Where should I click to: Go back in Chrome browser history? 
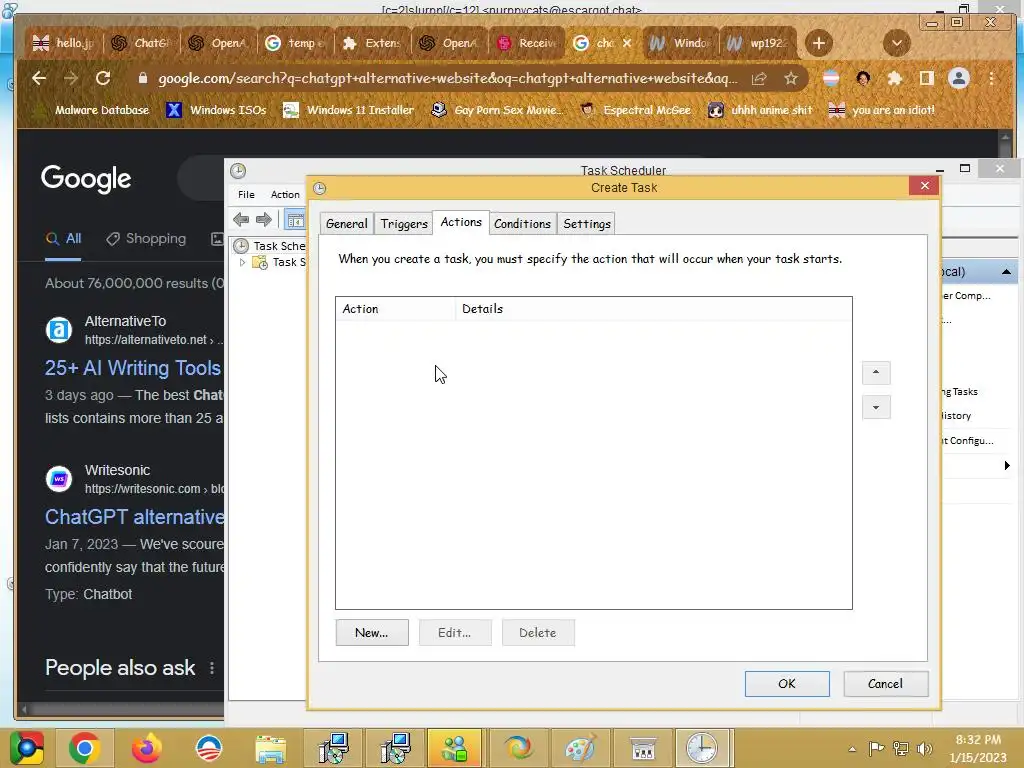point(39,79)
